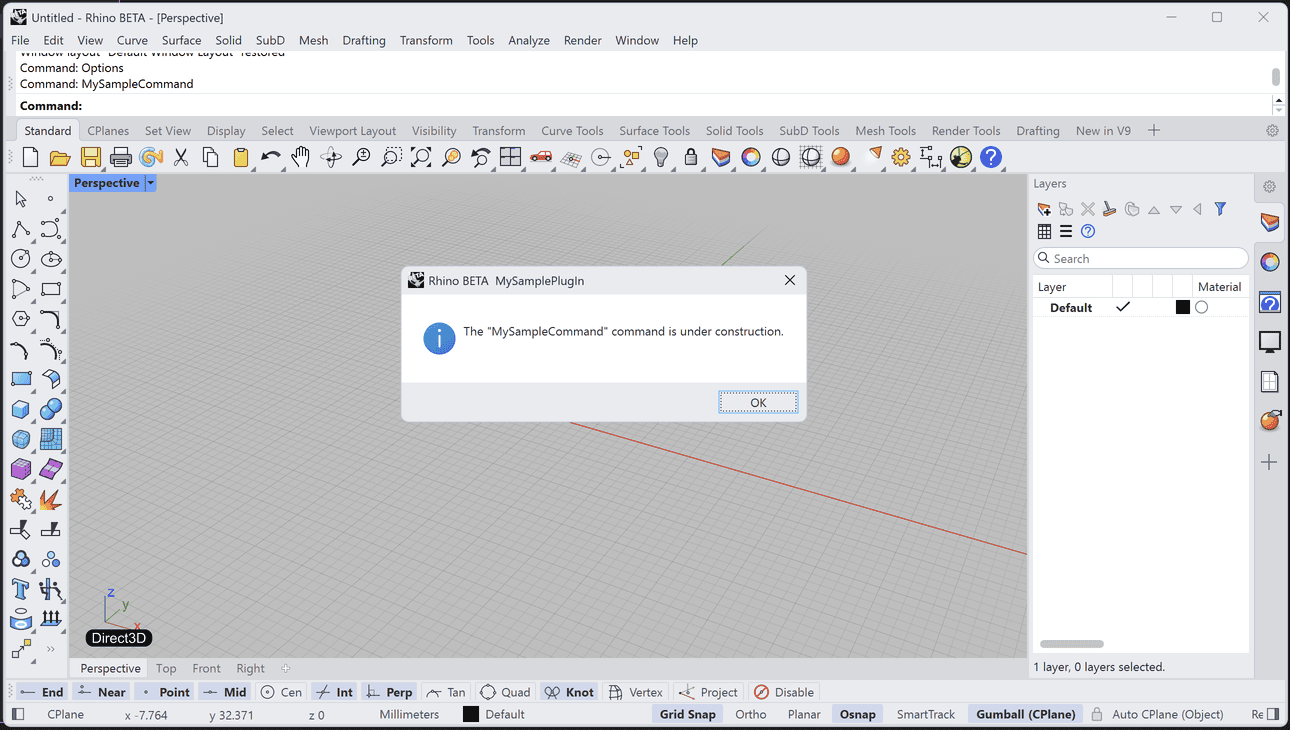Select the Circle tool in left sidebar
The image size is (1290, 730).
(21, 259)
